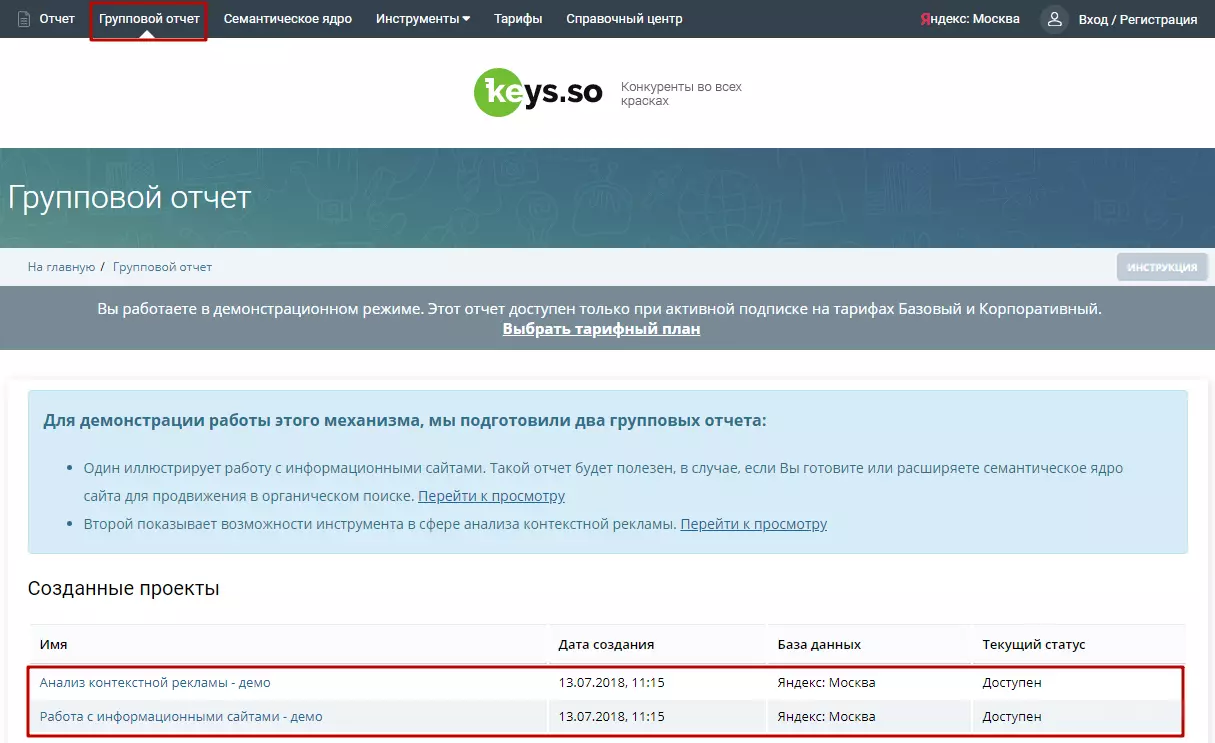Screen dimensions: 1215x743
Task: Change the Яндекс: Москва region selector
Action: tap(970, 19)
